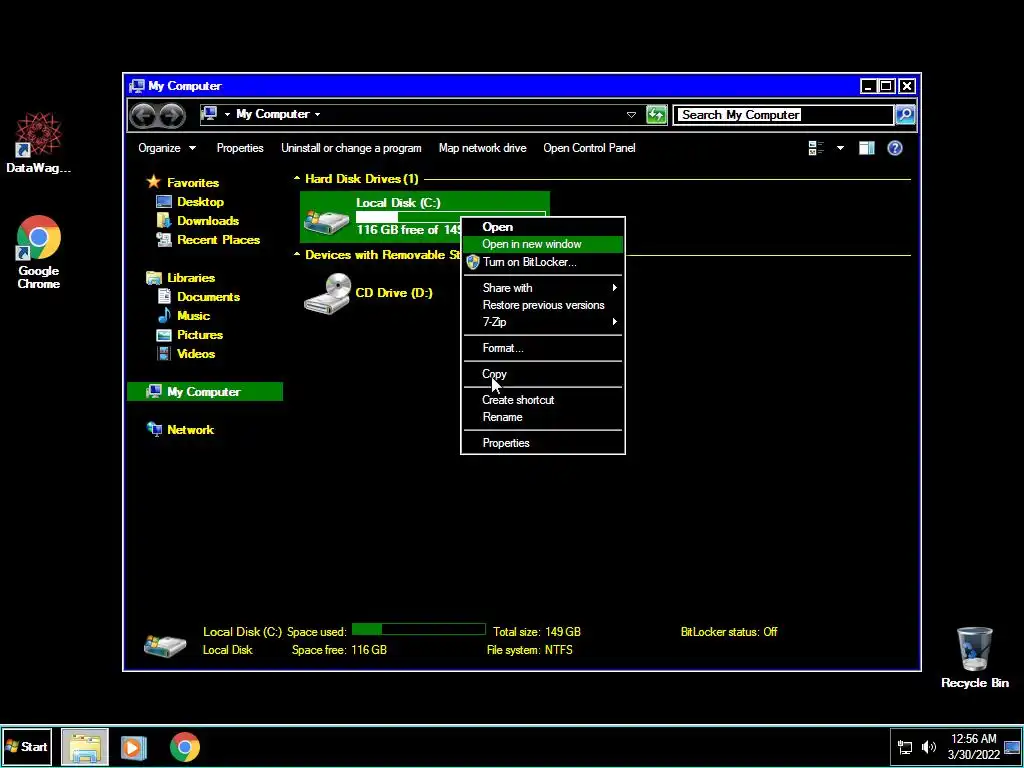Choose Copy from context menu
1024x768 pixels.
click(x=543, y=374)
